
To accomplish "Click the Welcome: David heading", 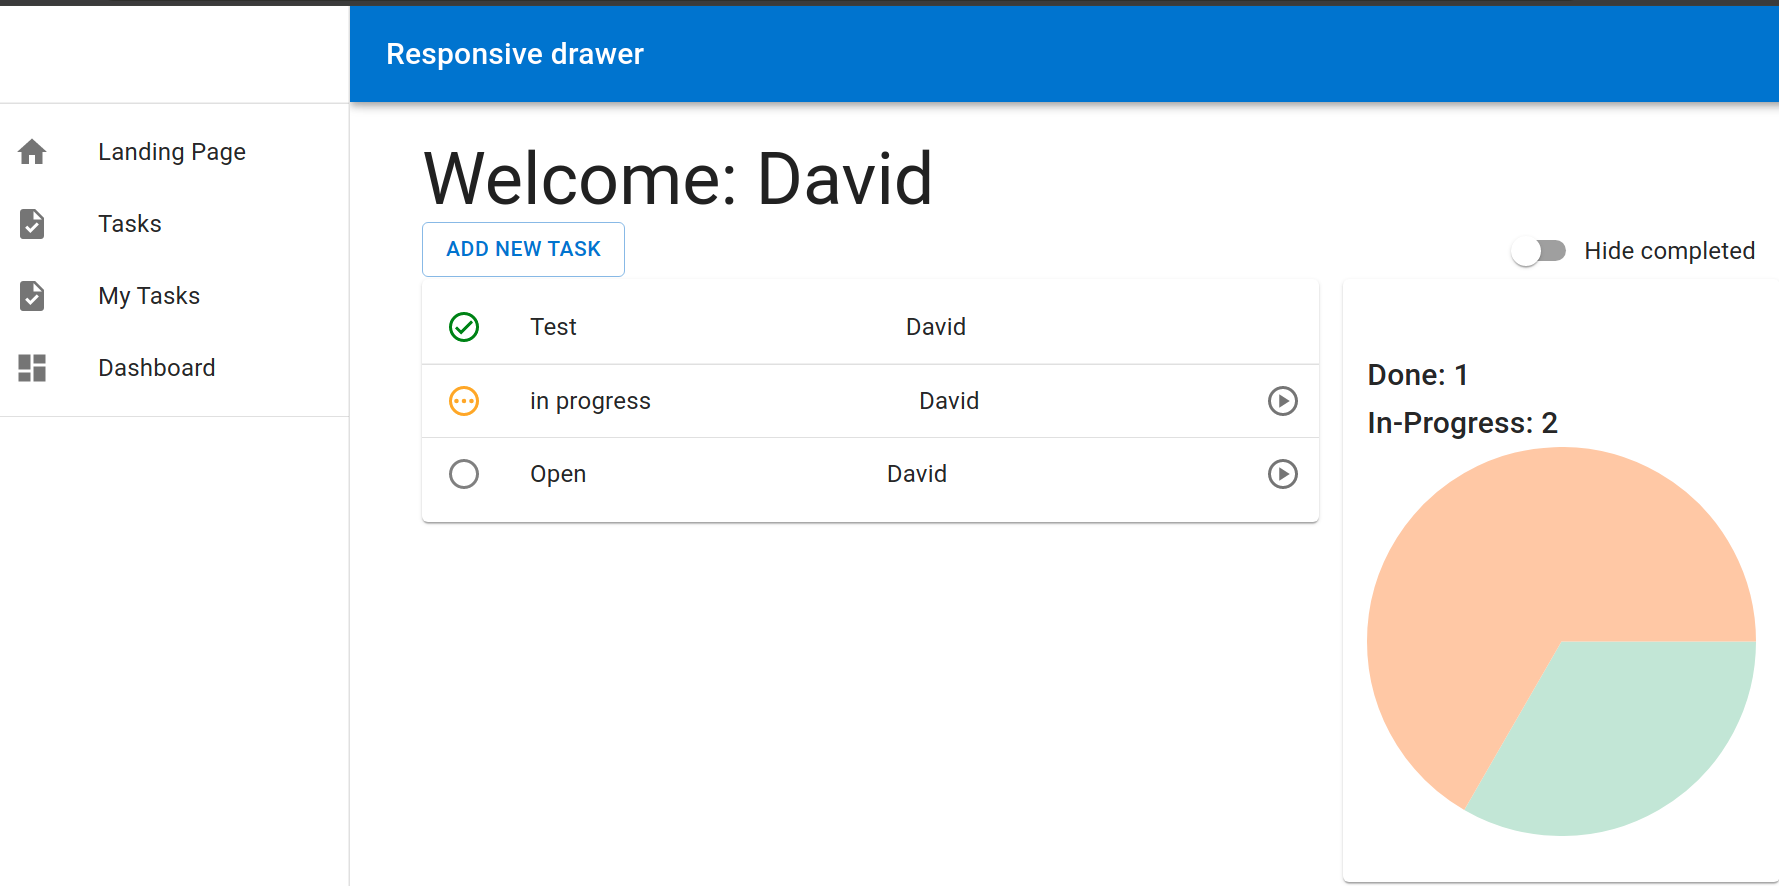I will pyautogui.click(x=678, y=179).
